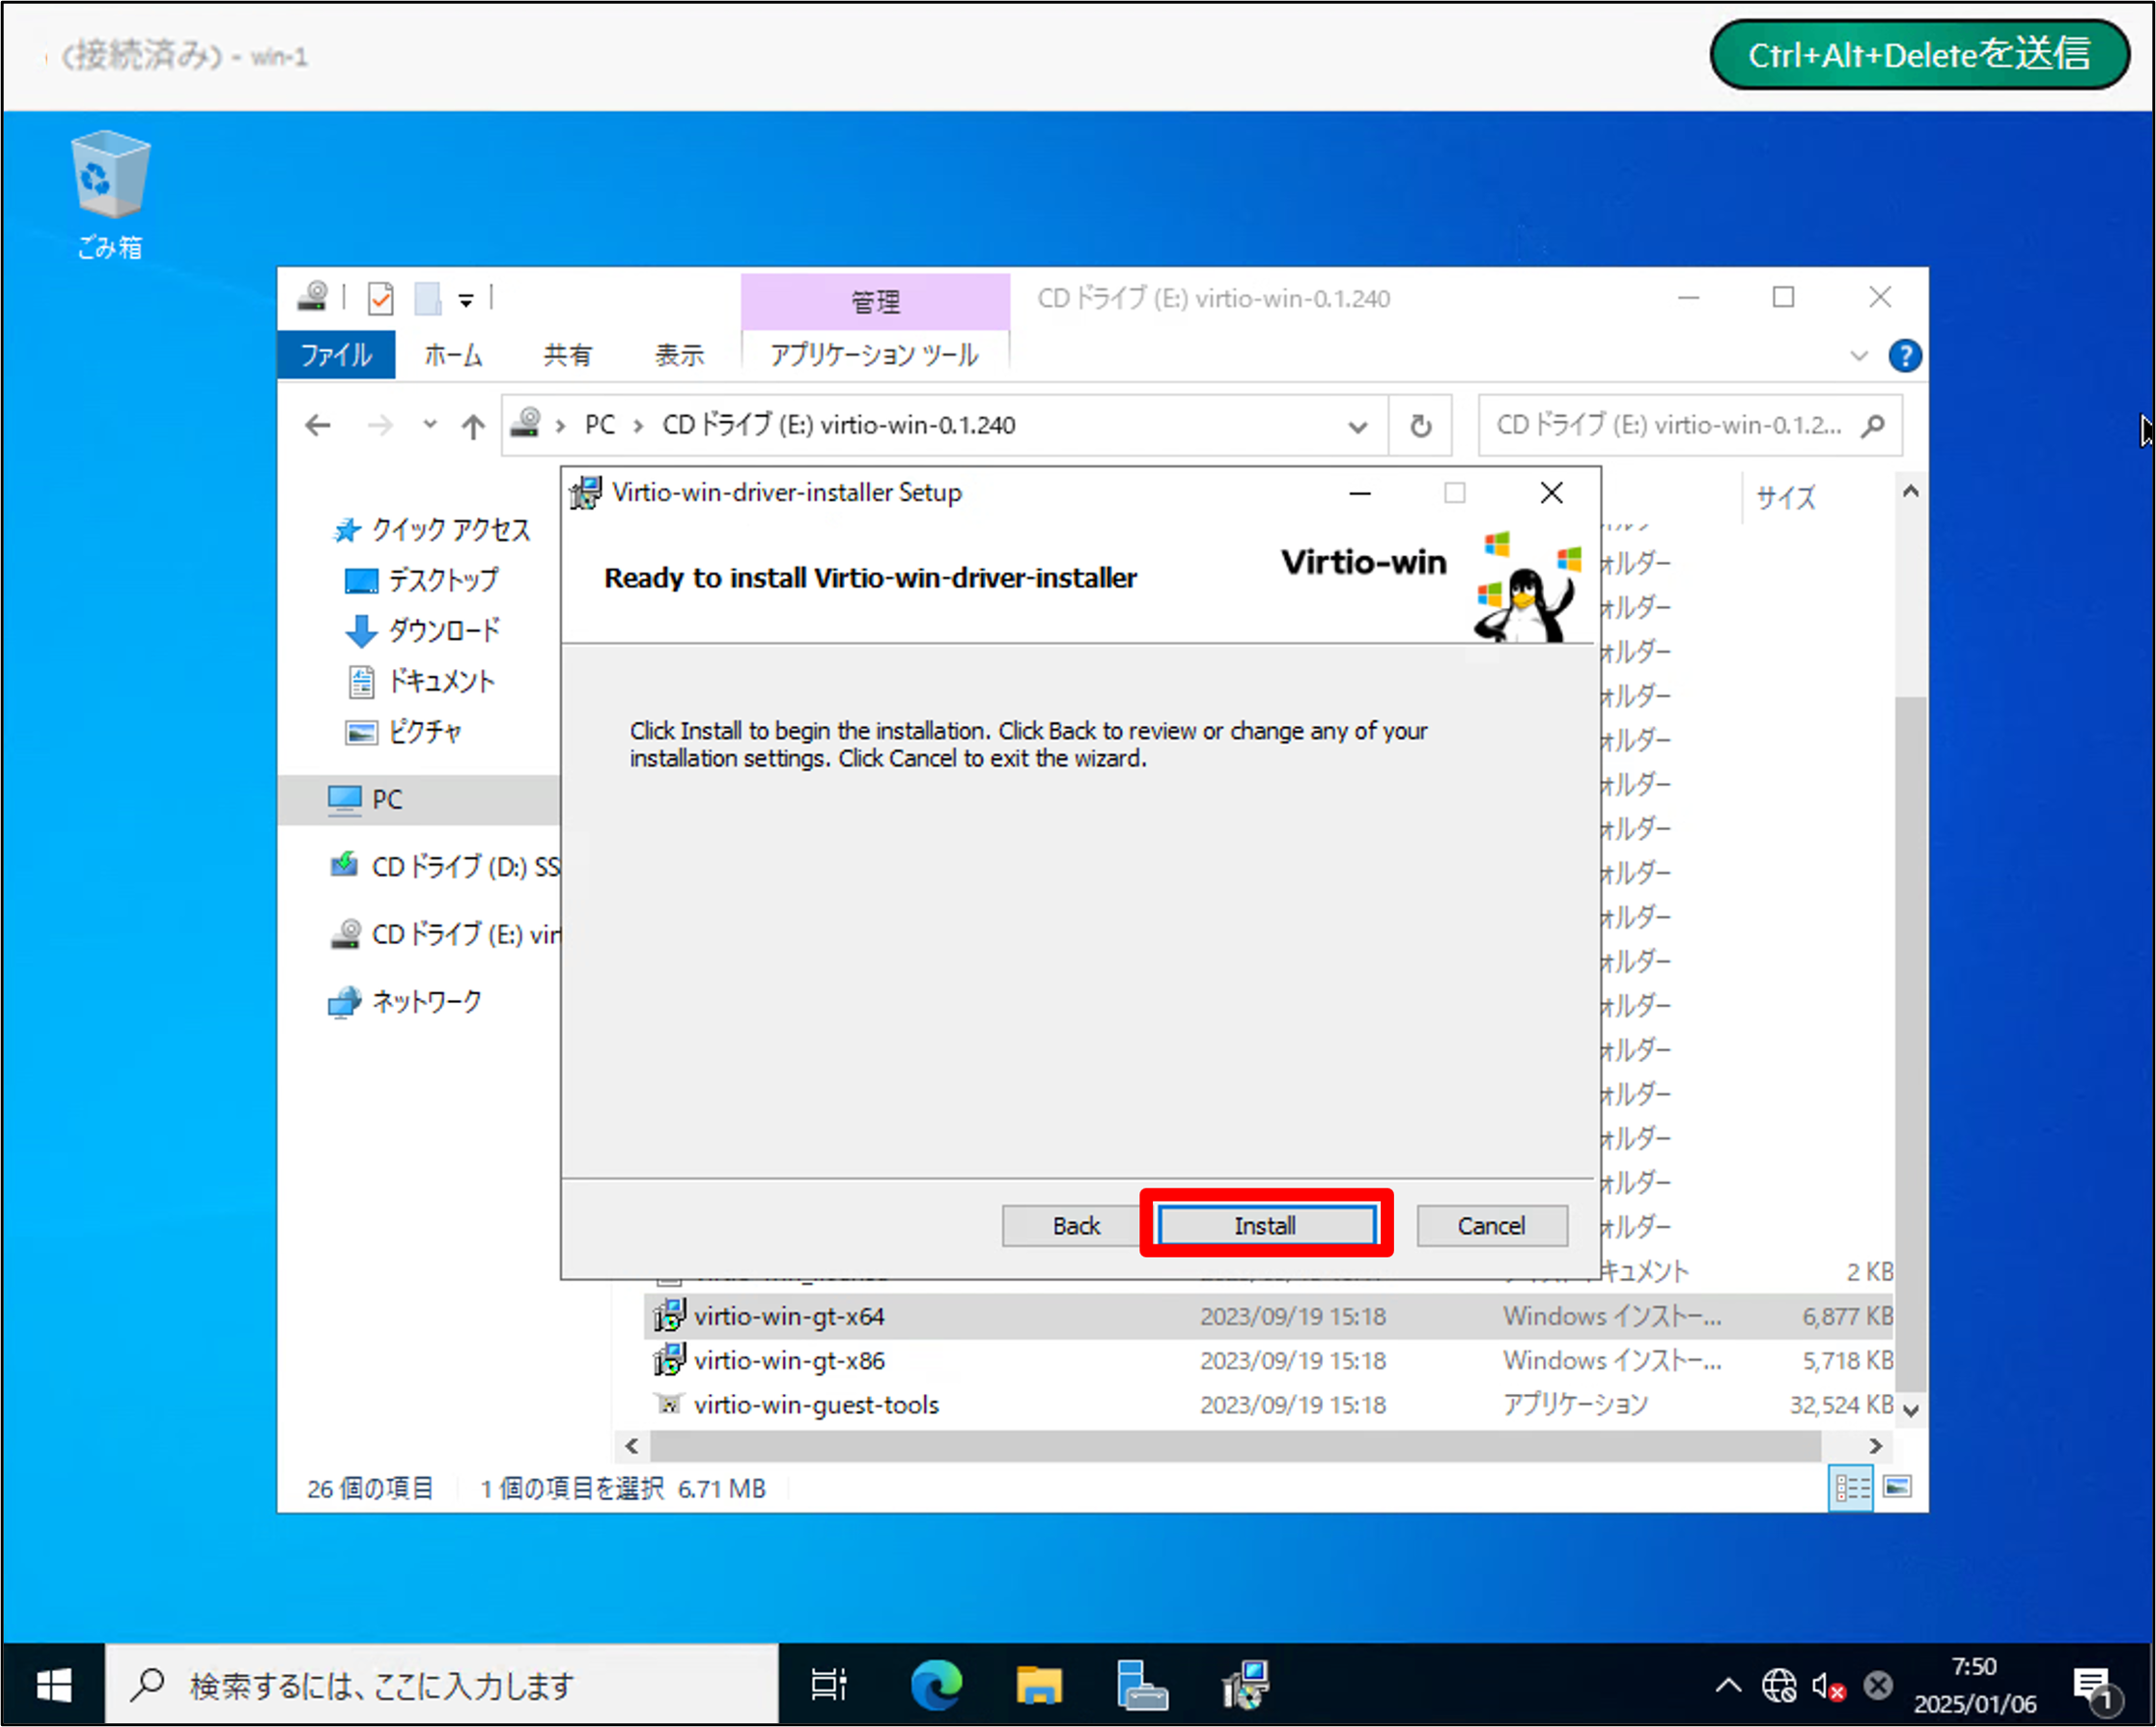Click the Install button in setup wizard

tap(1265, 1225)
